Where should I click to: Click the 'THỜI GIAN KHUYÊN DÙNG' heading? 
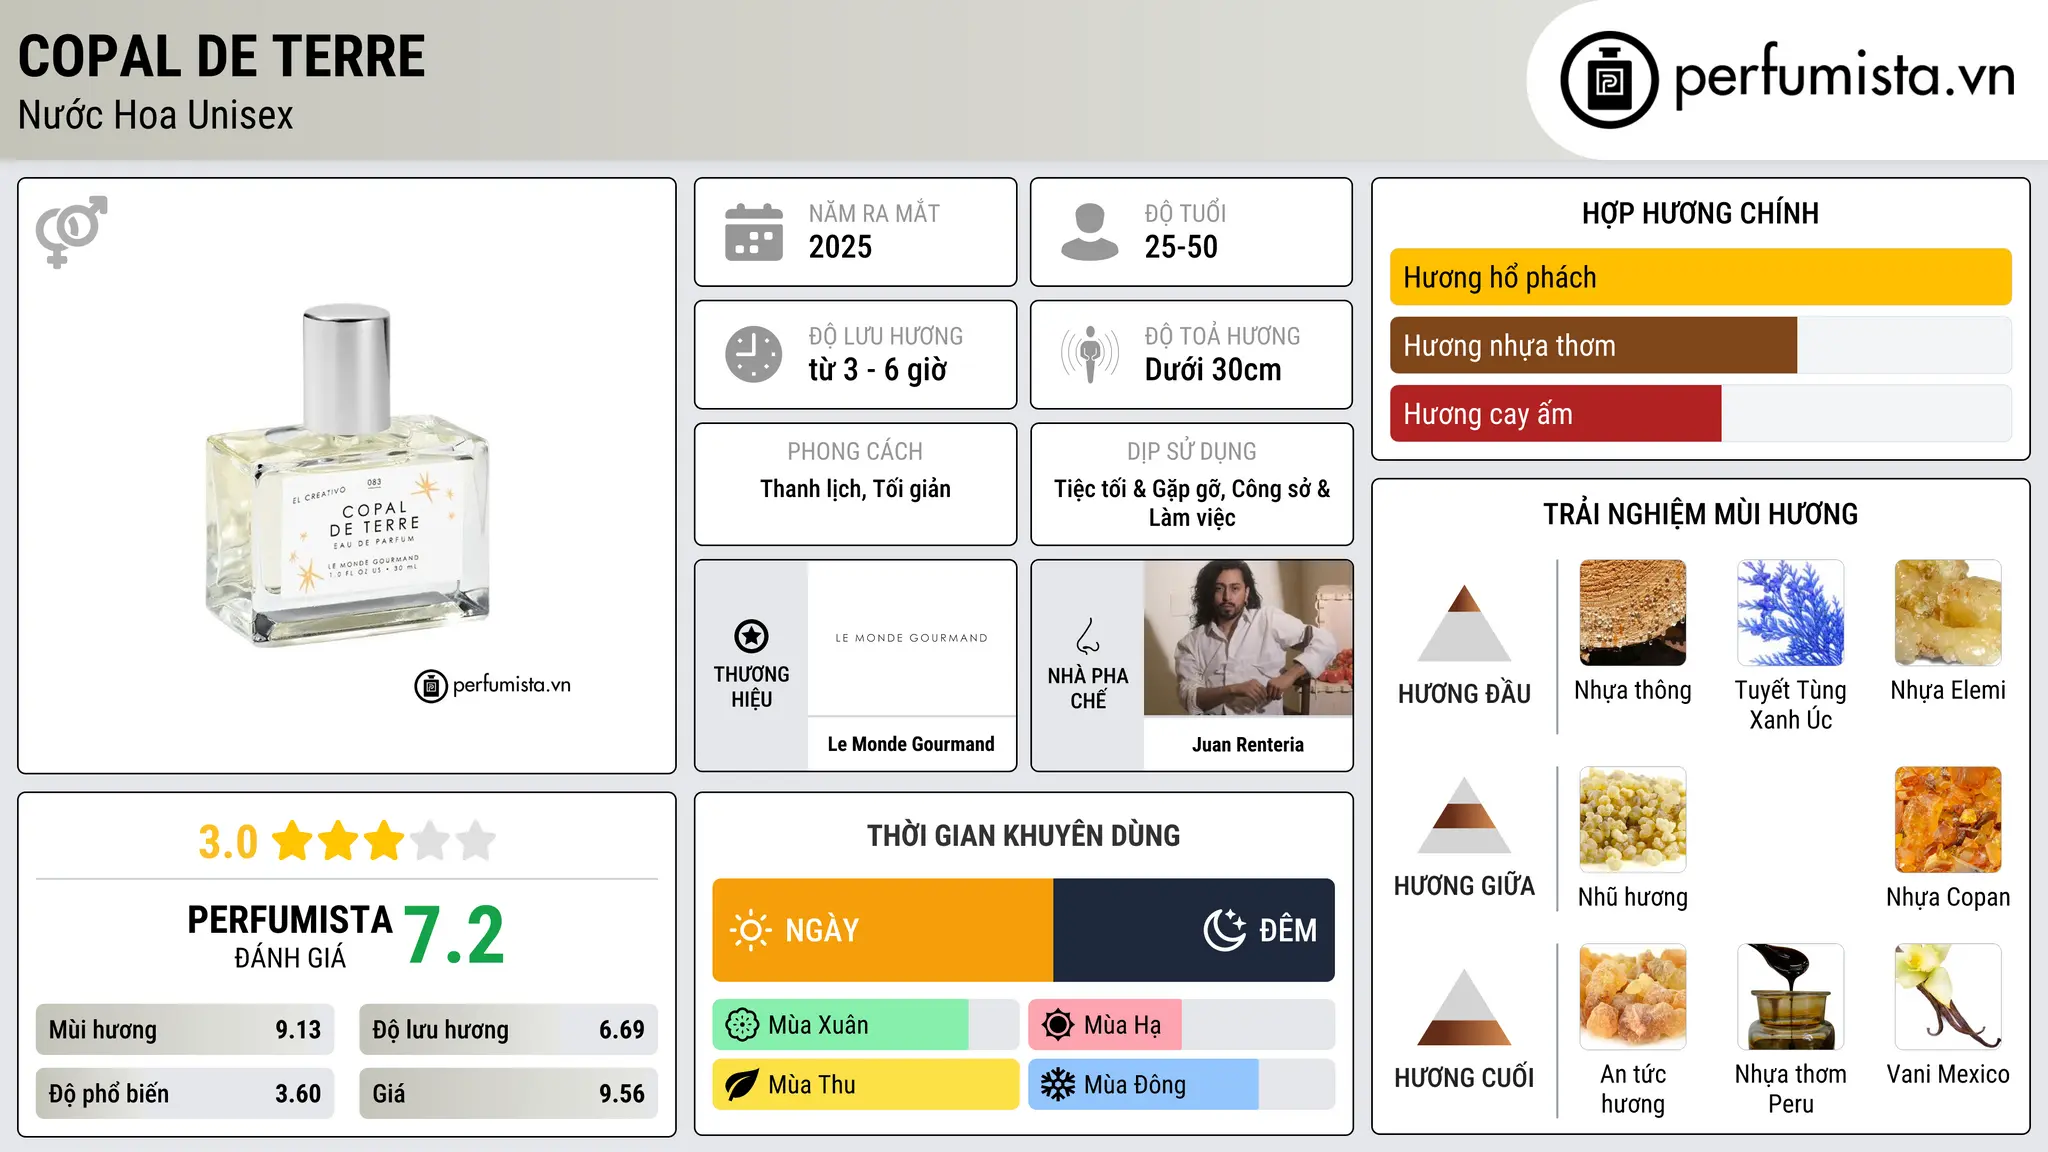point(1024,836)
